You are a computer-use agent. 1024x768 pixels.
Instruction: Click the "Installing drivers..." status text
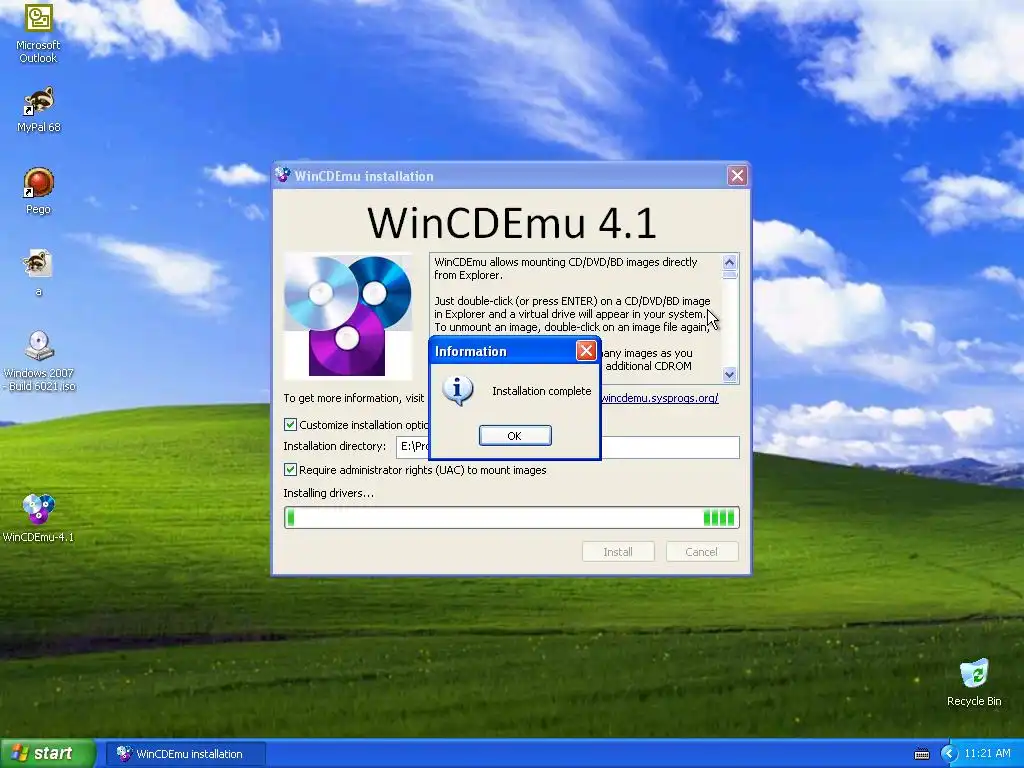point(328,493)
